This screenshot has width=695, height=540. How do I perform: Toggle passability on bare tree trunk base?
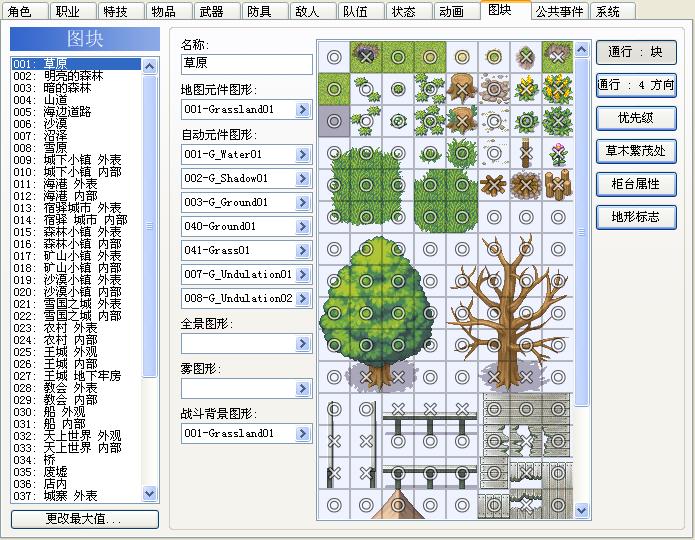point(494,377)
